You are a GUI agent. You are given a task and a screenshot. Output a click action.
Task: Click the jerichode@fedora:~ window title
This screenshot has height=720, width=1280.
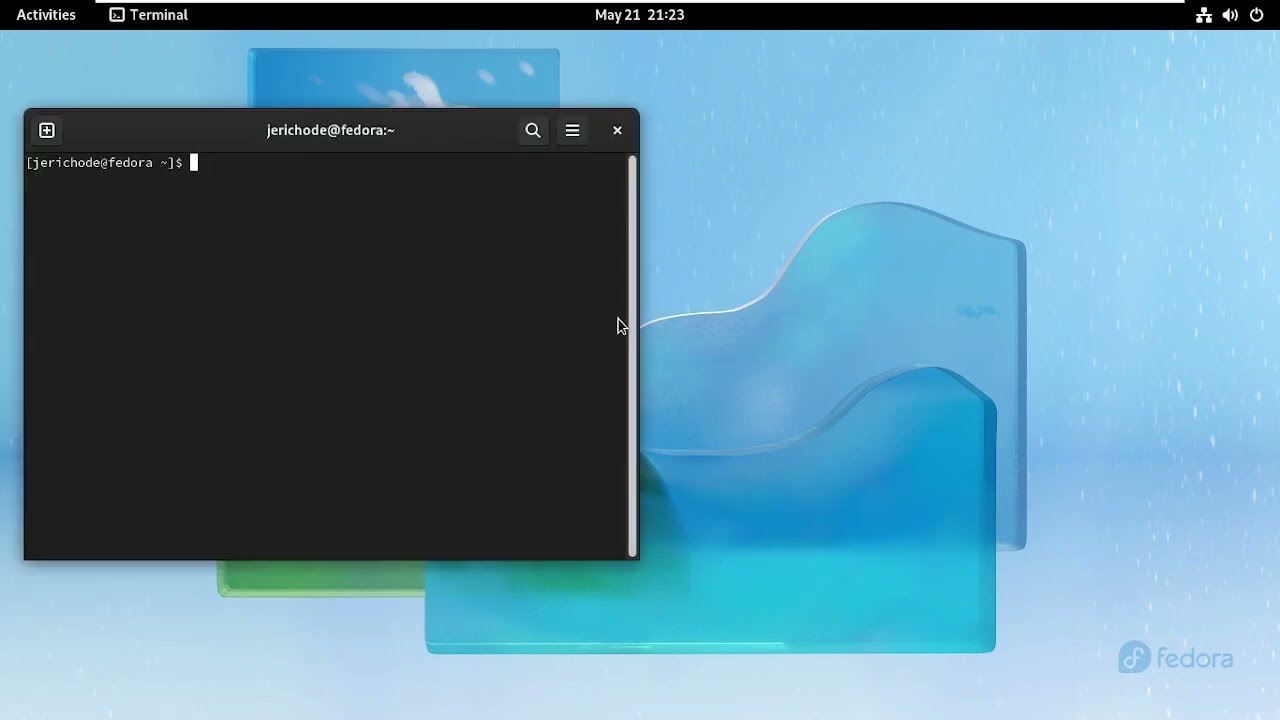click(331, 130)
